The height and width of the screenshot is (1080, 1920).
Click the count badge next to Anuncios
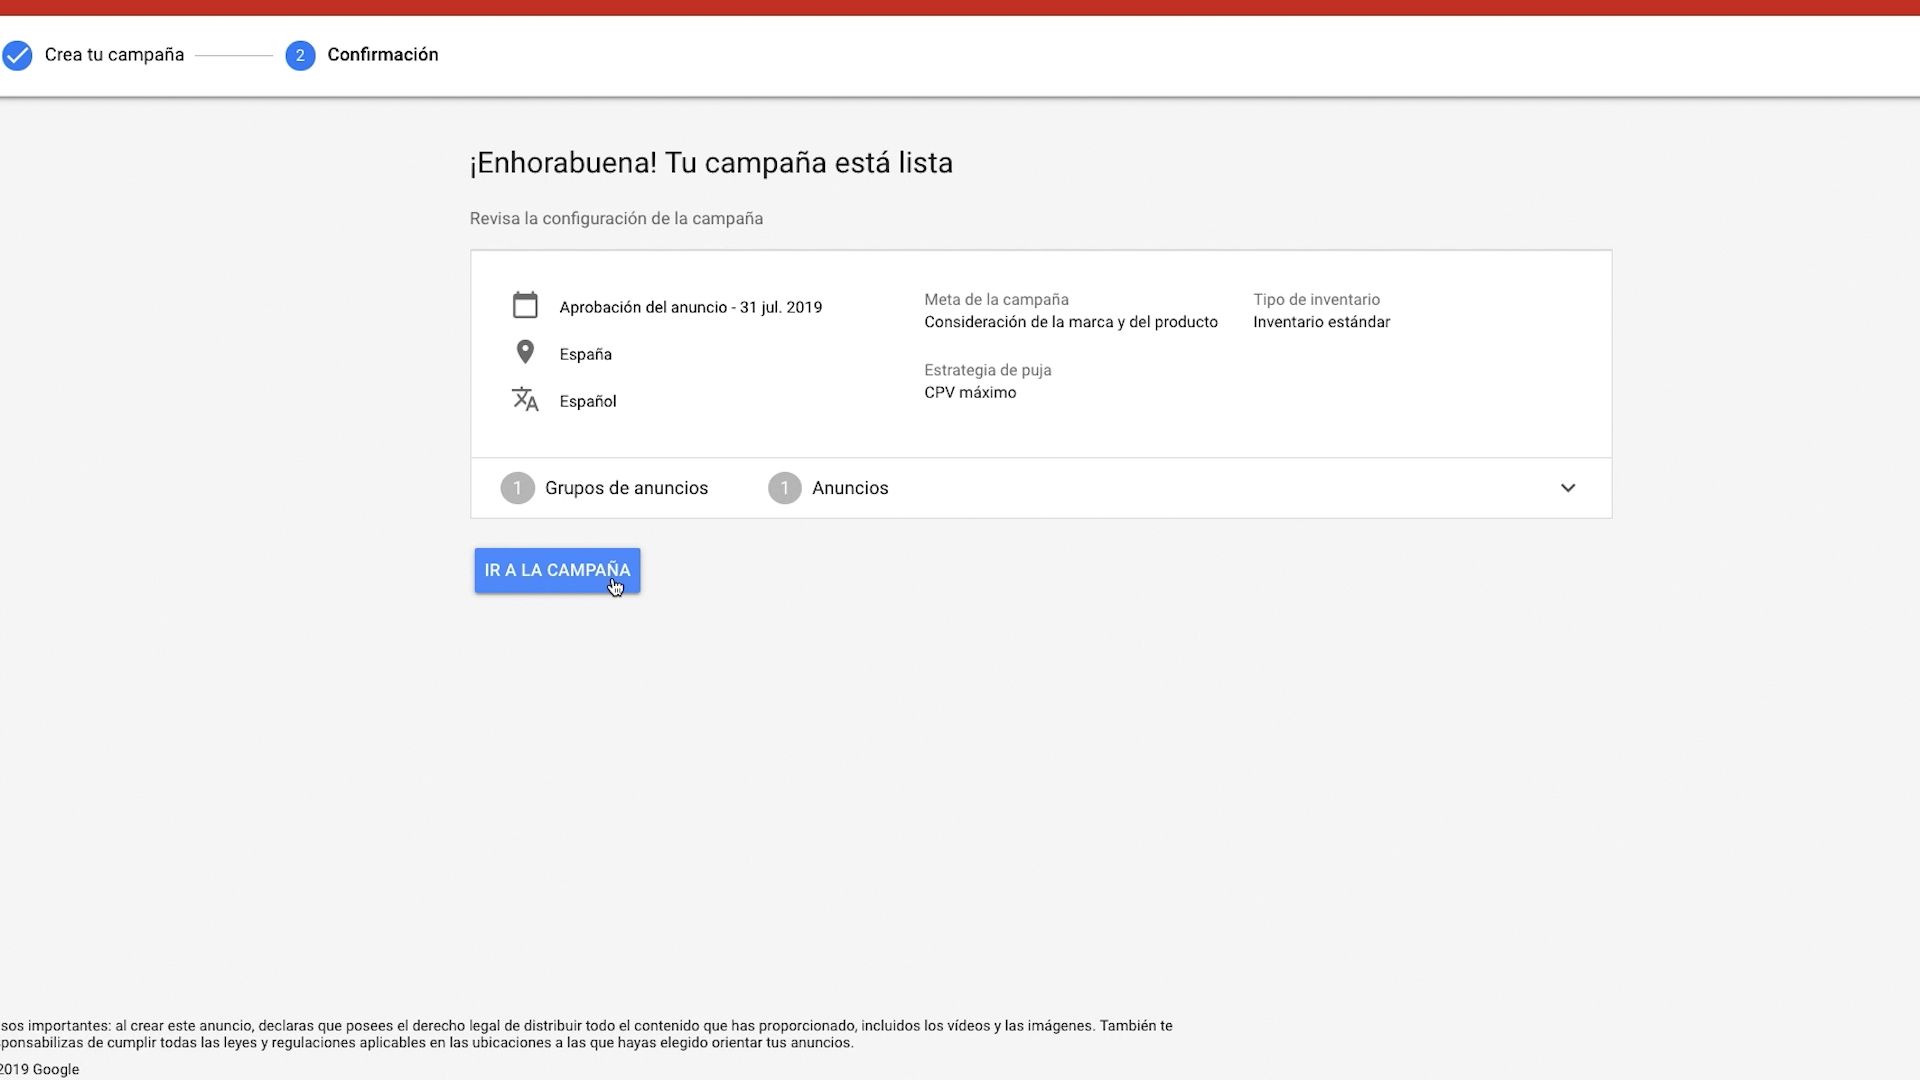[785, 488]
